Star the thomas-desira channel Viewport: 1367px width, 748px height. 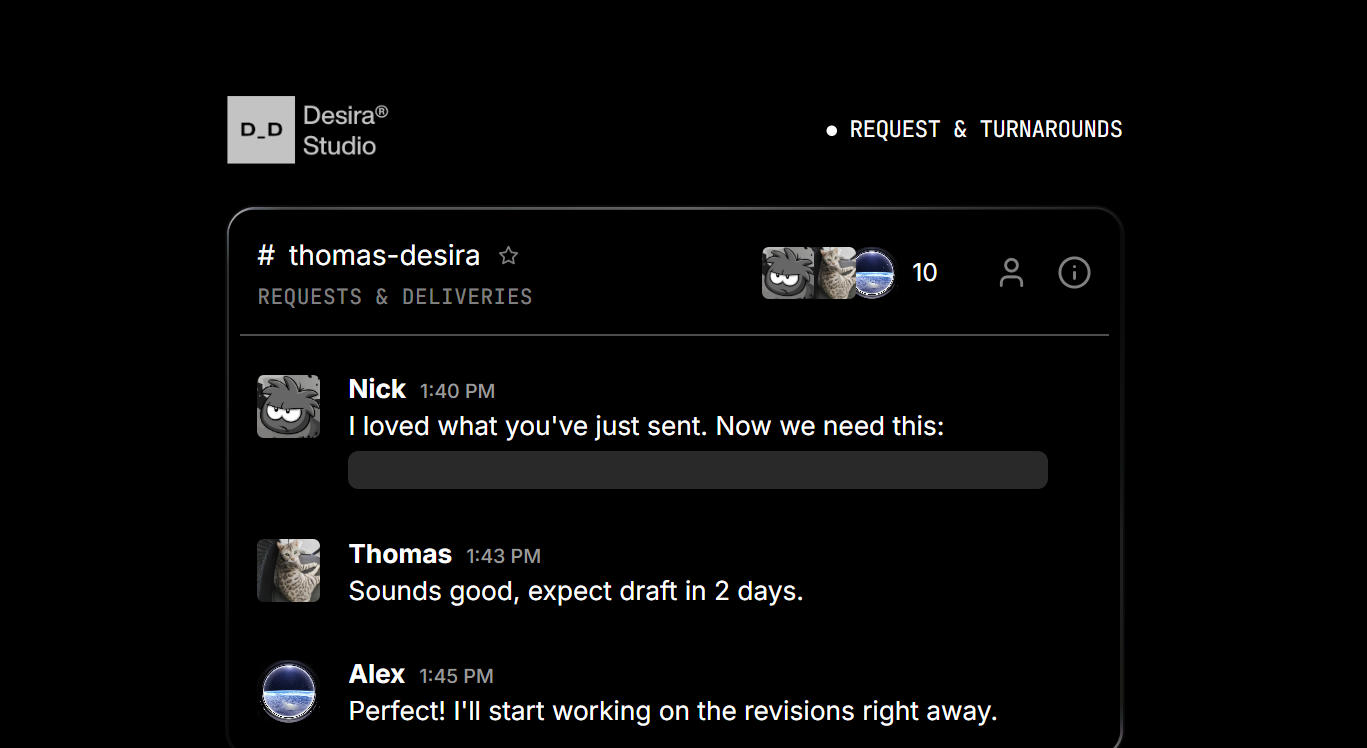[508, 256]
